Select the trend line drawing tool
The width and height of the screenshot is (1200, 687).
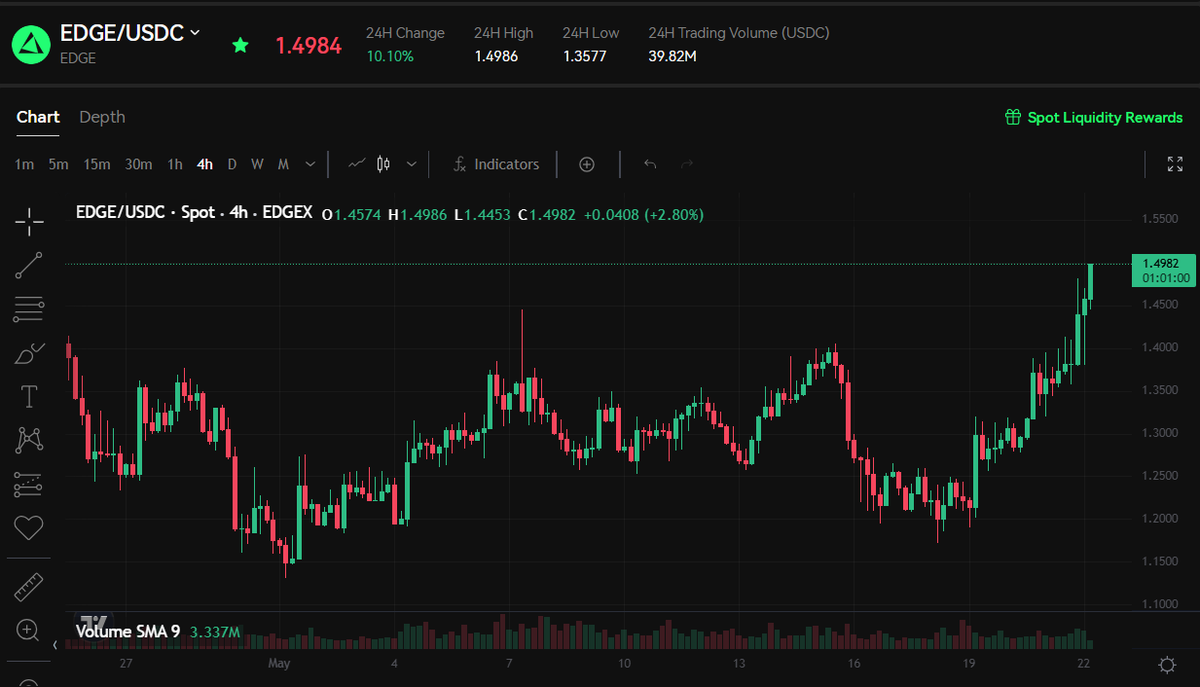29,265
